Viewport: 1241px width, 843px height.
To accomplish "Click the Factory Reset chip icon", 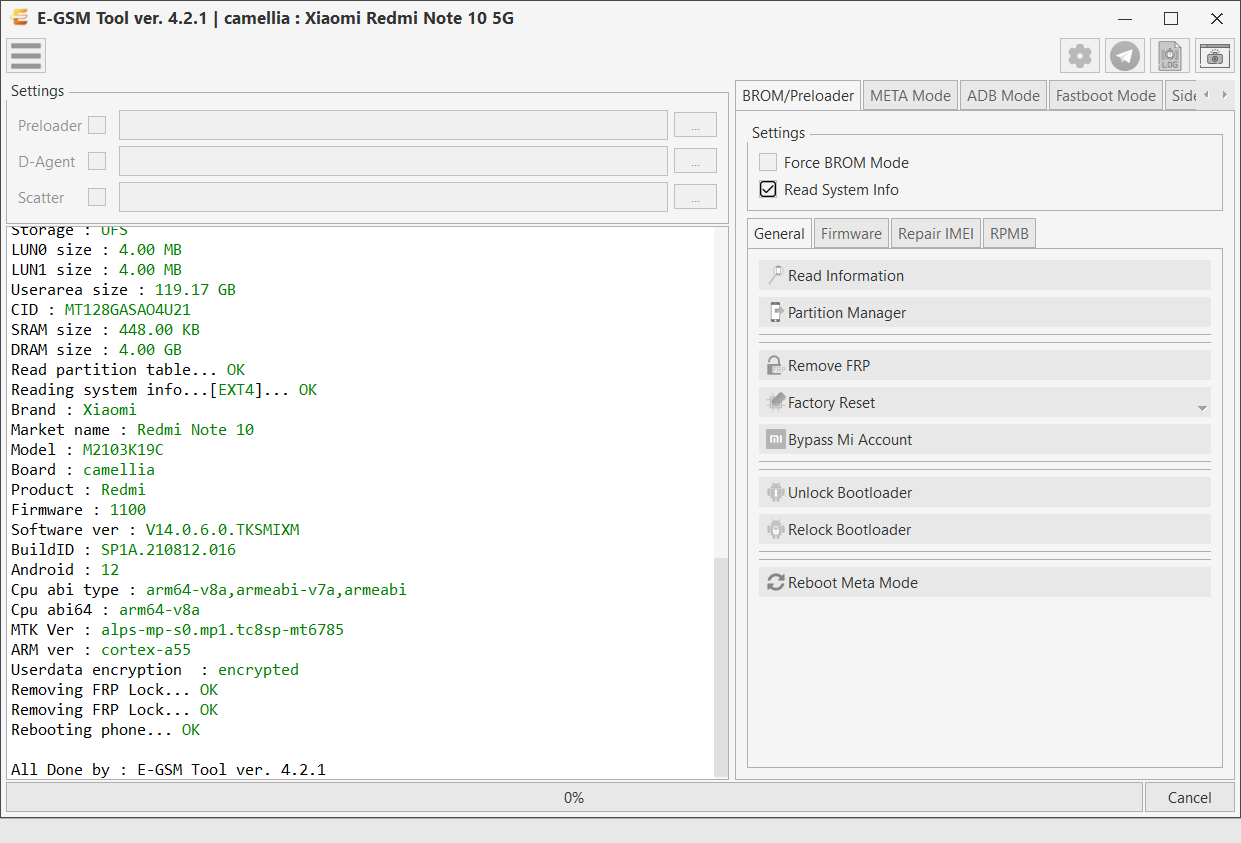I will pos(776,402).
